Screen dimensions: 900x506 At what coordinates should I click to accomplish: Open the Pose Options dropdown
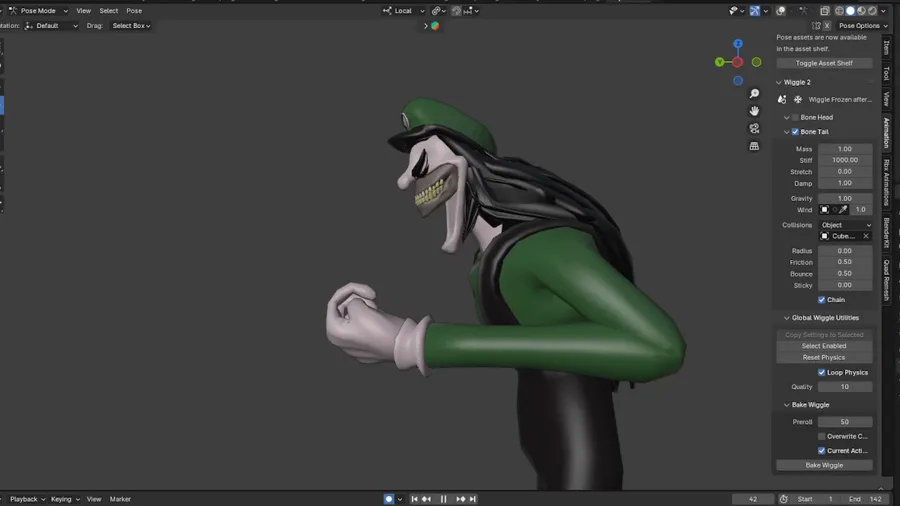pos(863,26)
